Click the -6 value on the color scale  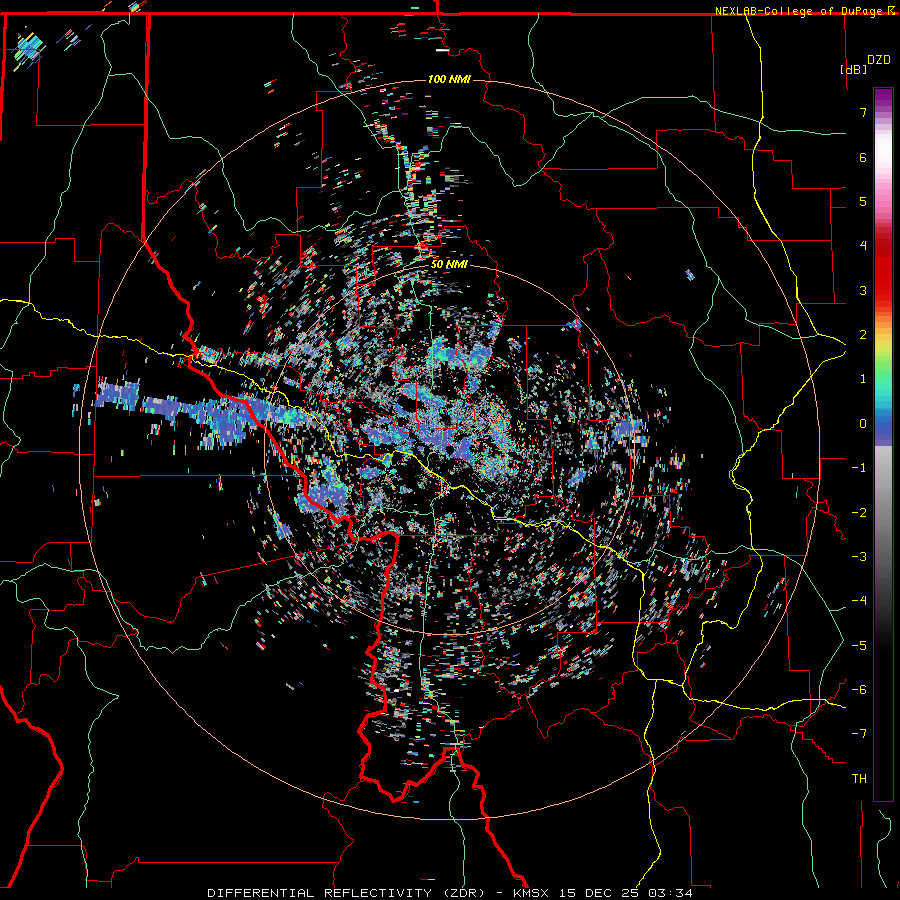click(859, 689)
